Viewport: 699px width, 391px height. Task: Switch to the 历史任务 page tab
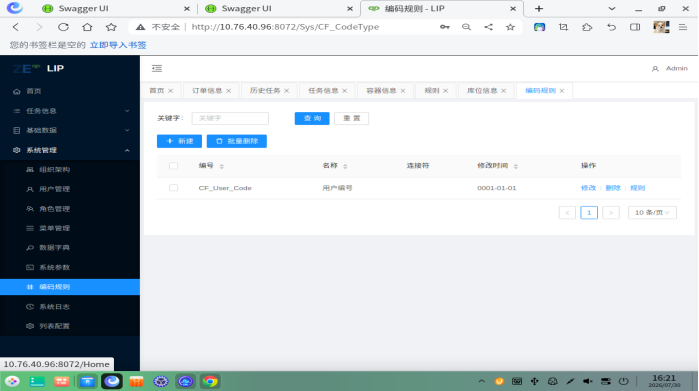pos(265,91)
